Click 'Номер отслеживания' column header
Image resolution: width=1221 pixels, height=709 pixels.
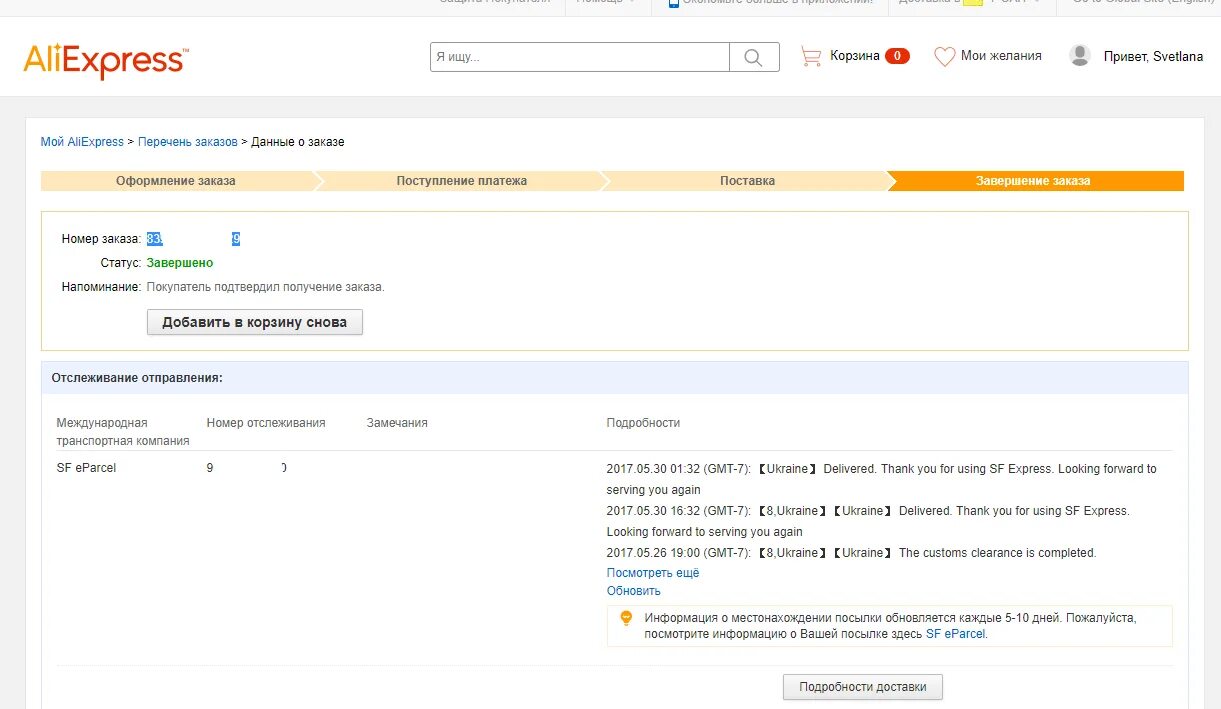pyautogui.click(x=266, y=423)
